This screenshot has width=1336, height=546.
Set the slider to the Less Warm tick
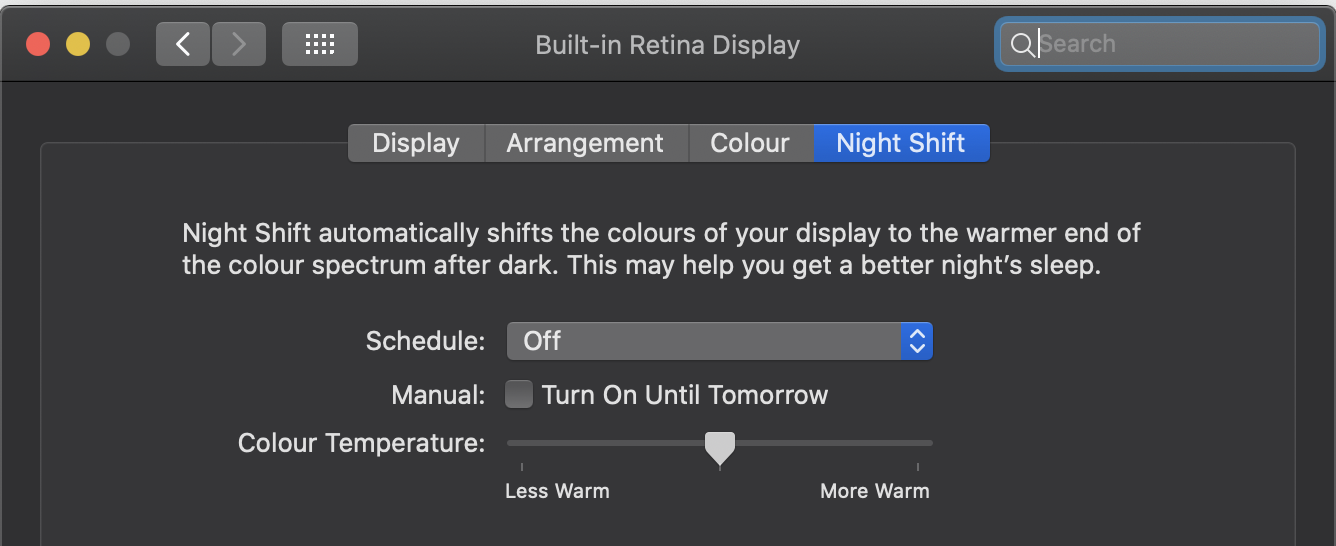522,443
